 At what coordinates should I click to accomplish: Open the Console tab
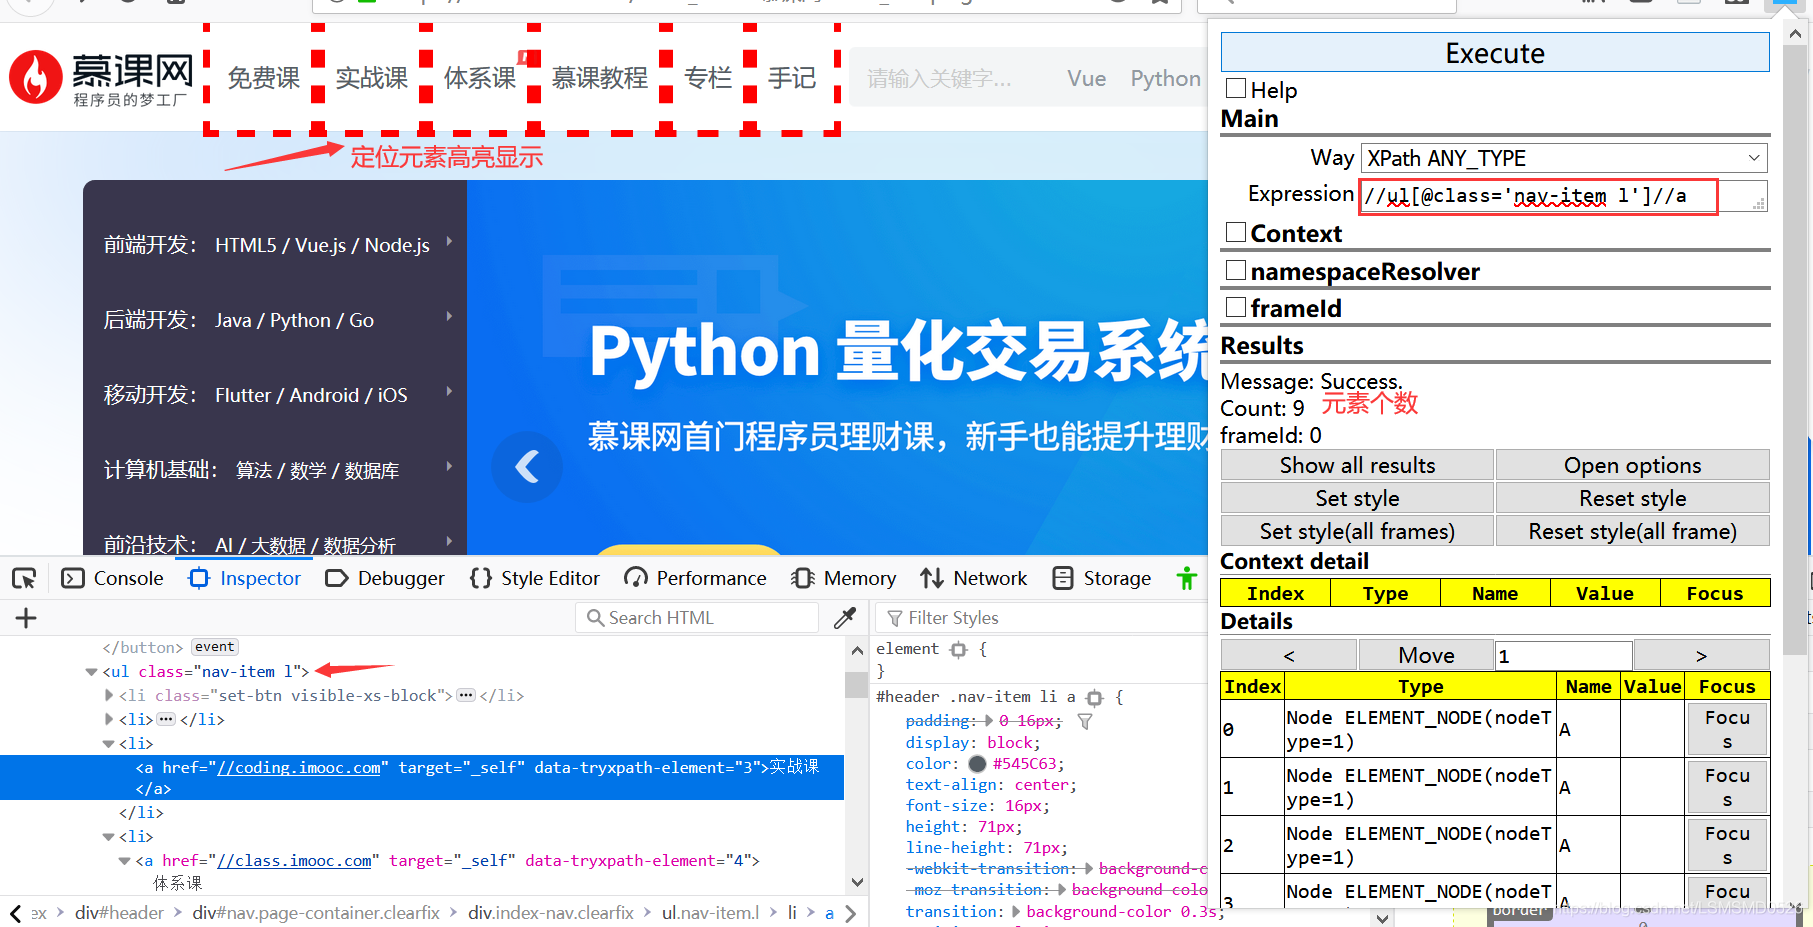pos(112,578)
